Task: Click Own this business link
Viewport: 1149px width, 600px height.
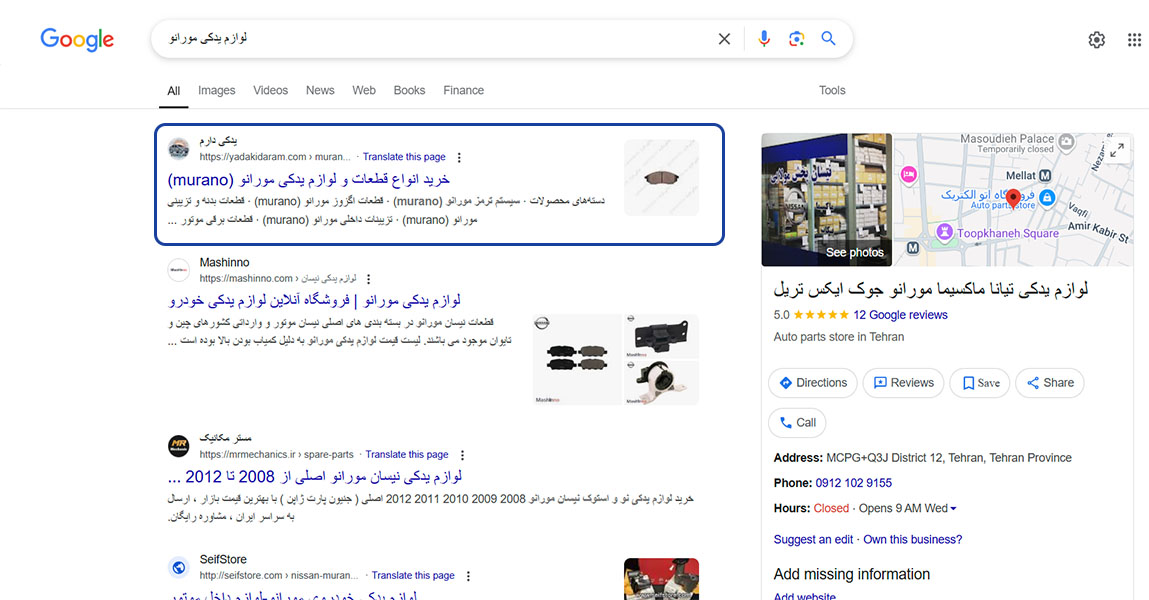Action: click(x=912, y=539)
